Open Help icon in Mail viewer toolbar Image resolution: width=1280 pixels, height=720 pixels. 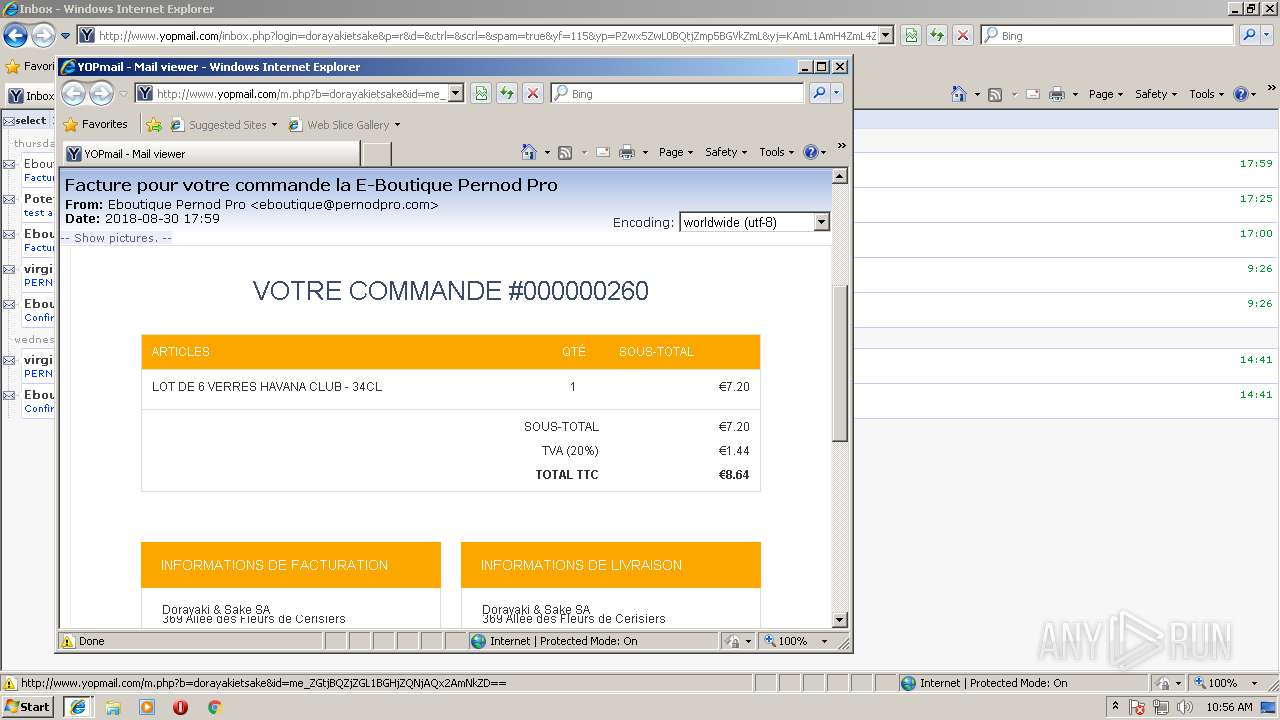(810, 152)
